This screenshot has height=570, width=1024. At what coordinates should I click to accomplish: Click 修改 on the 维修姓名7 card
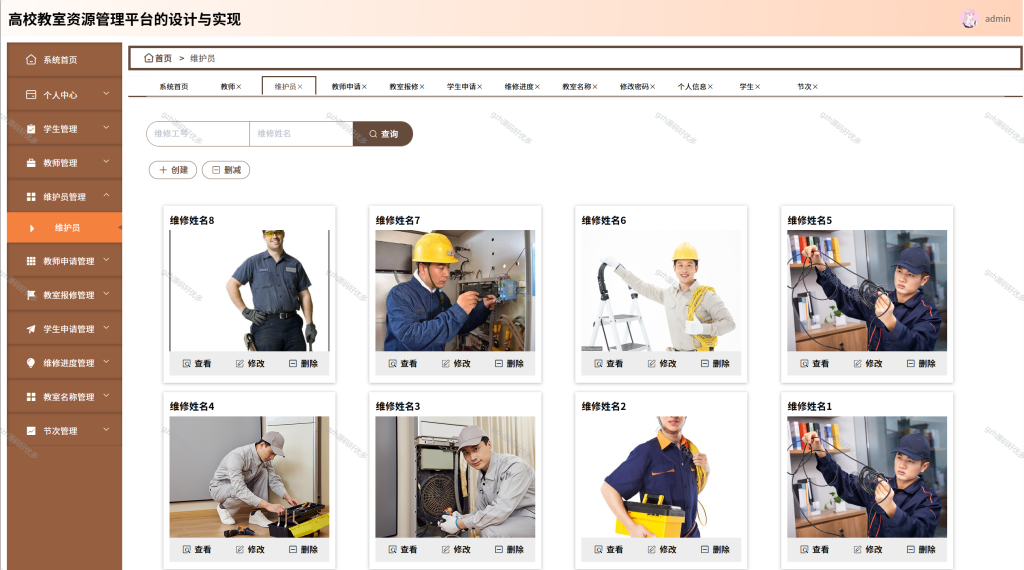pos(455,364)
